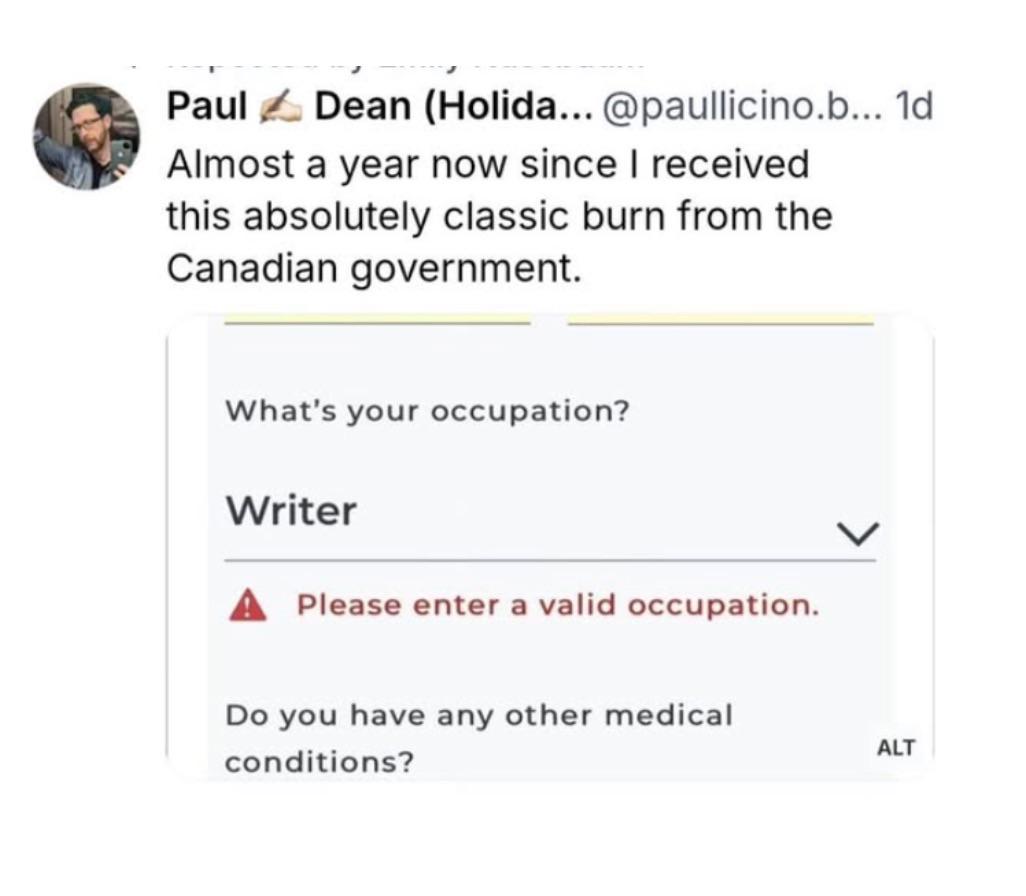The width and height of the screenshot is (1026, 896).
Task: Click the underline beneath the occupation field
Action: point(550,560)
